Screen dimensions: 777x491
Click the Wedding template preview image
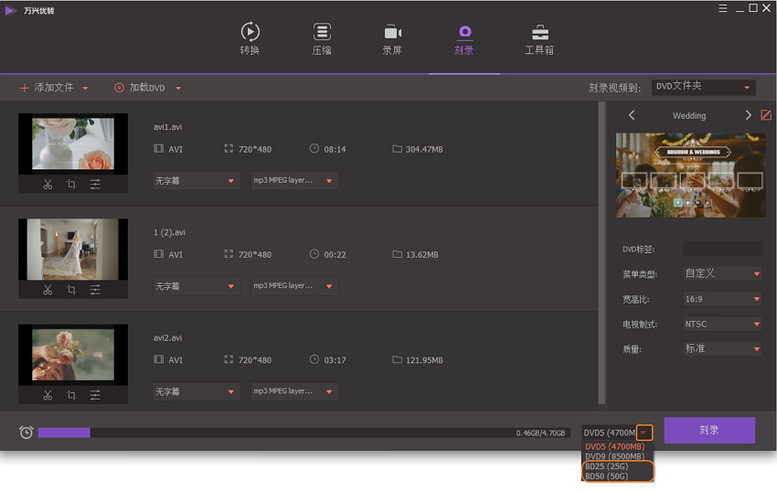click(x=690, y=175)
